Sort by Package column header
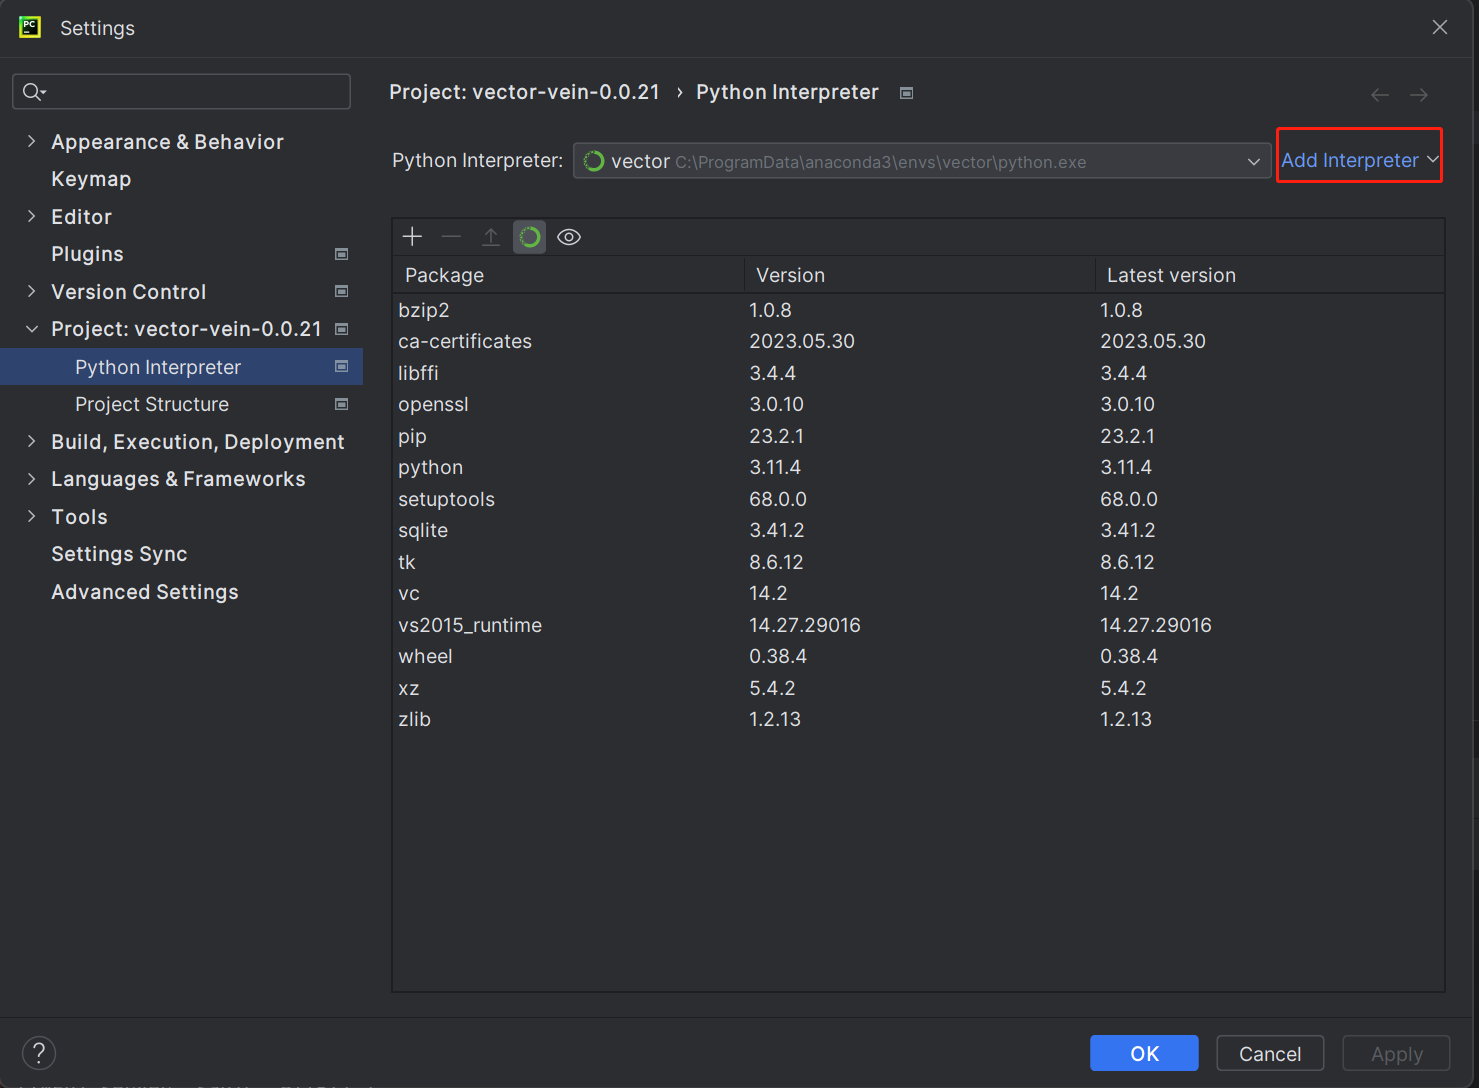1479x1088 pixels. [x=569, y=275]
